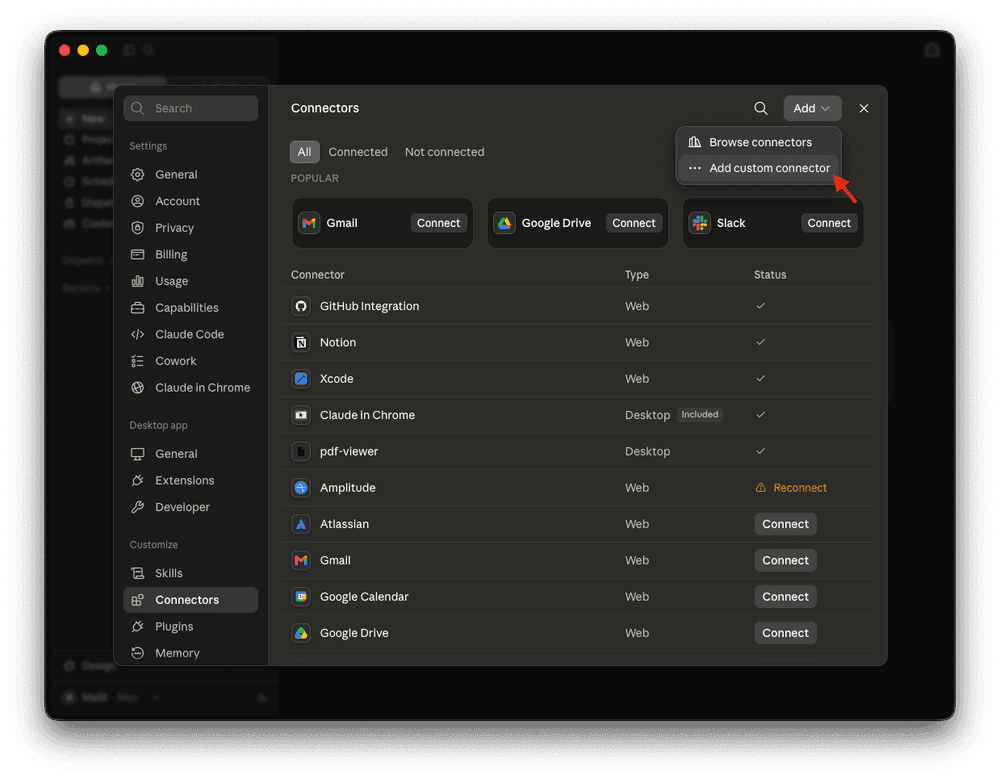This screenshot has width=1000, height=780.
Task: Open Claude Code settings
Action: (191, 335)
